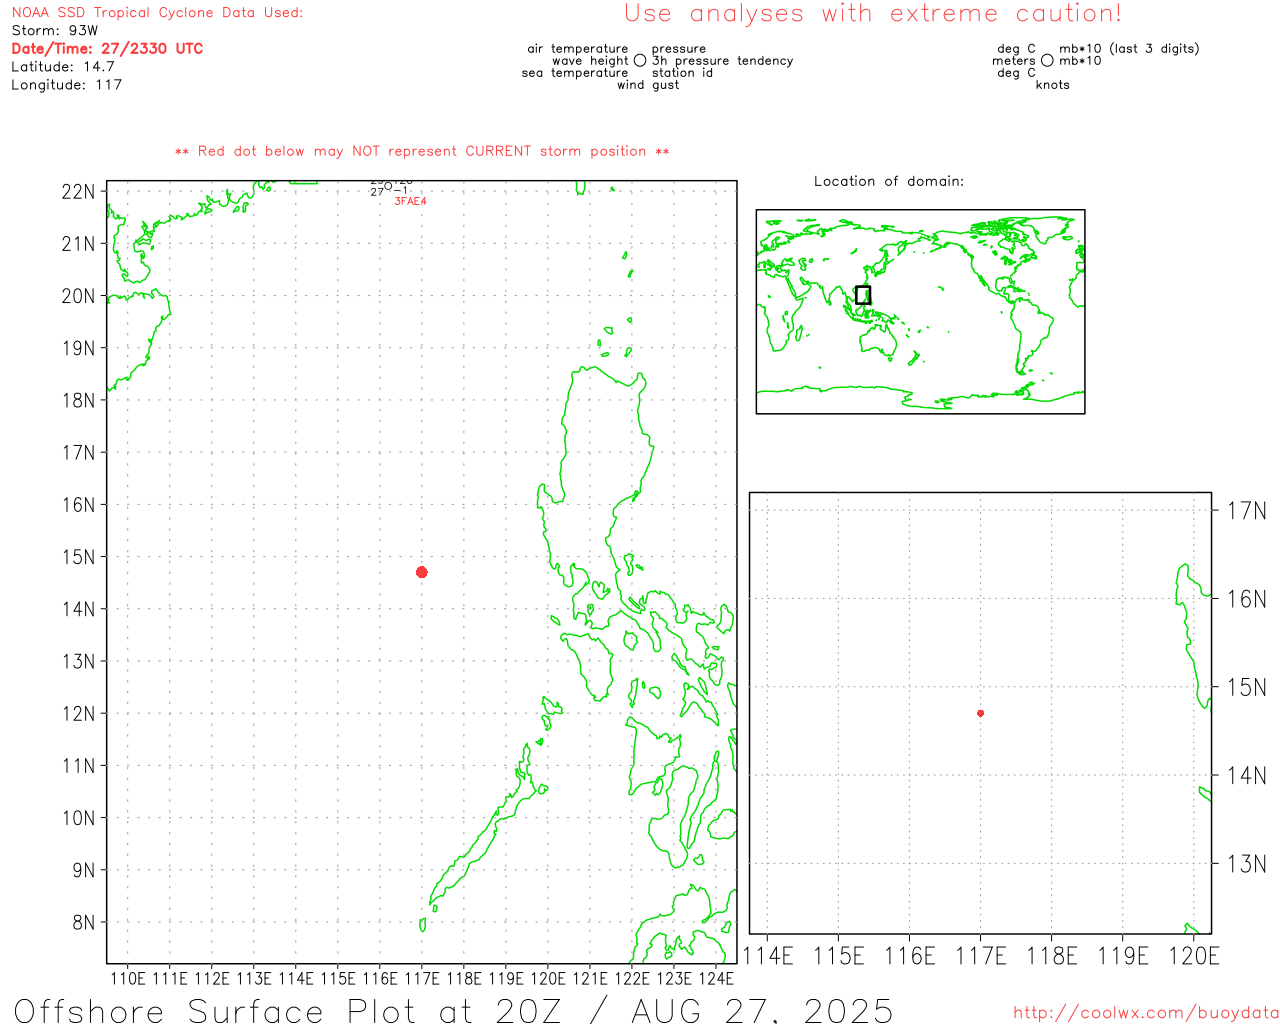Click the legend circle beside the meters unit label
Screen dimensions: 1280x1024
click(x=1047, y=61)
